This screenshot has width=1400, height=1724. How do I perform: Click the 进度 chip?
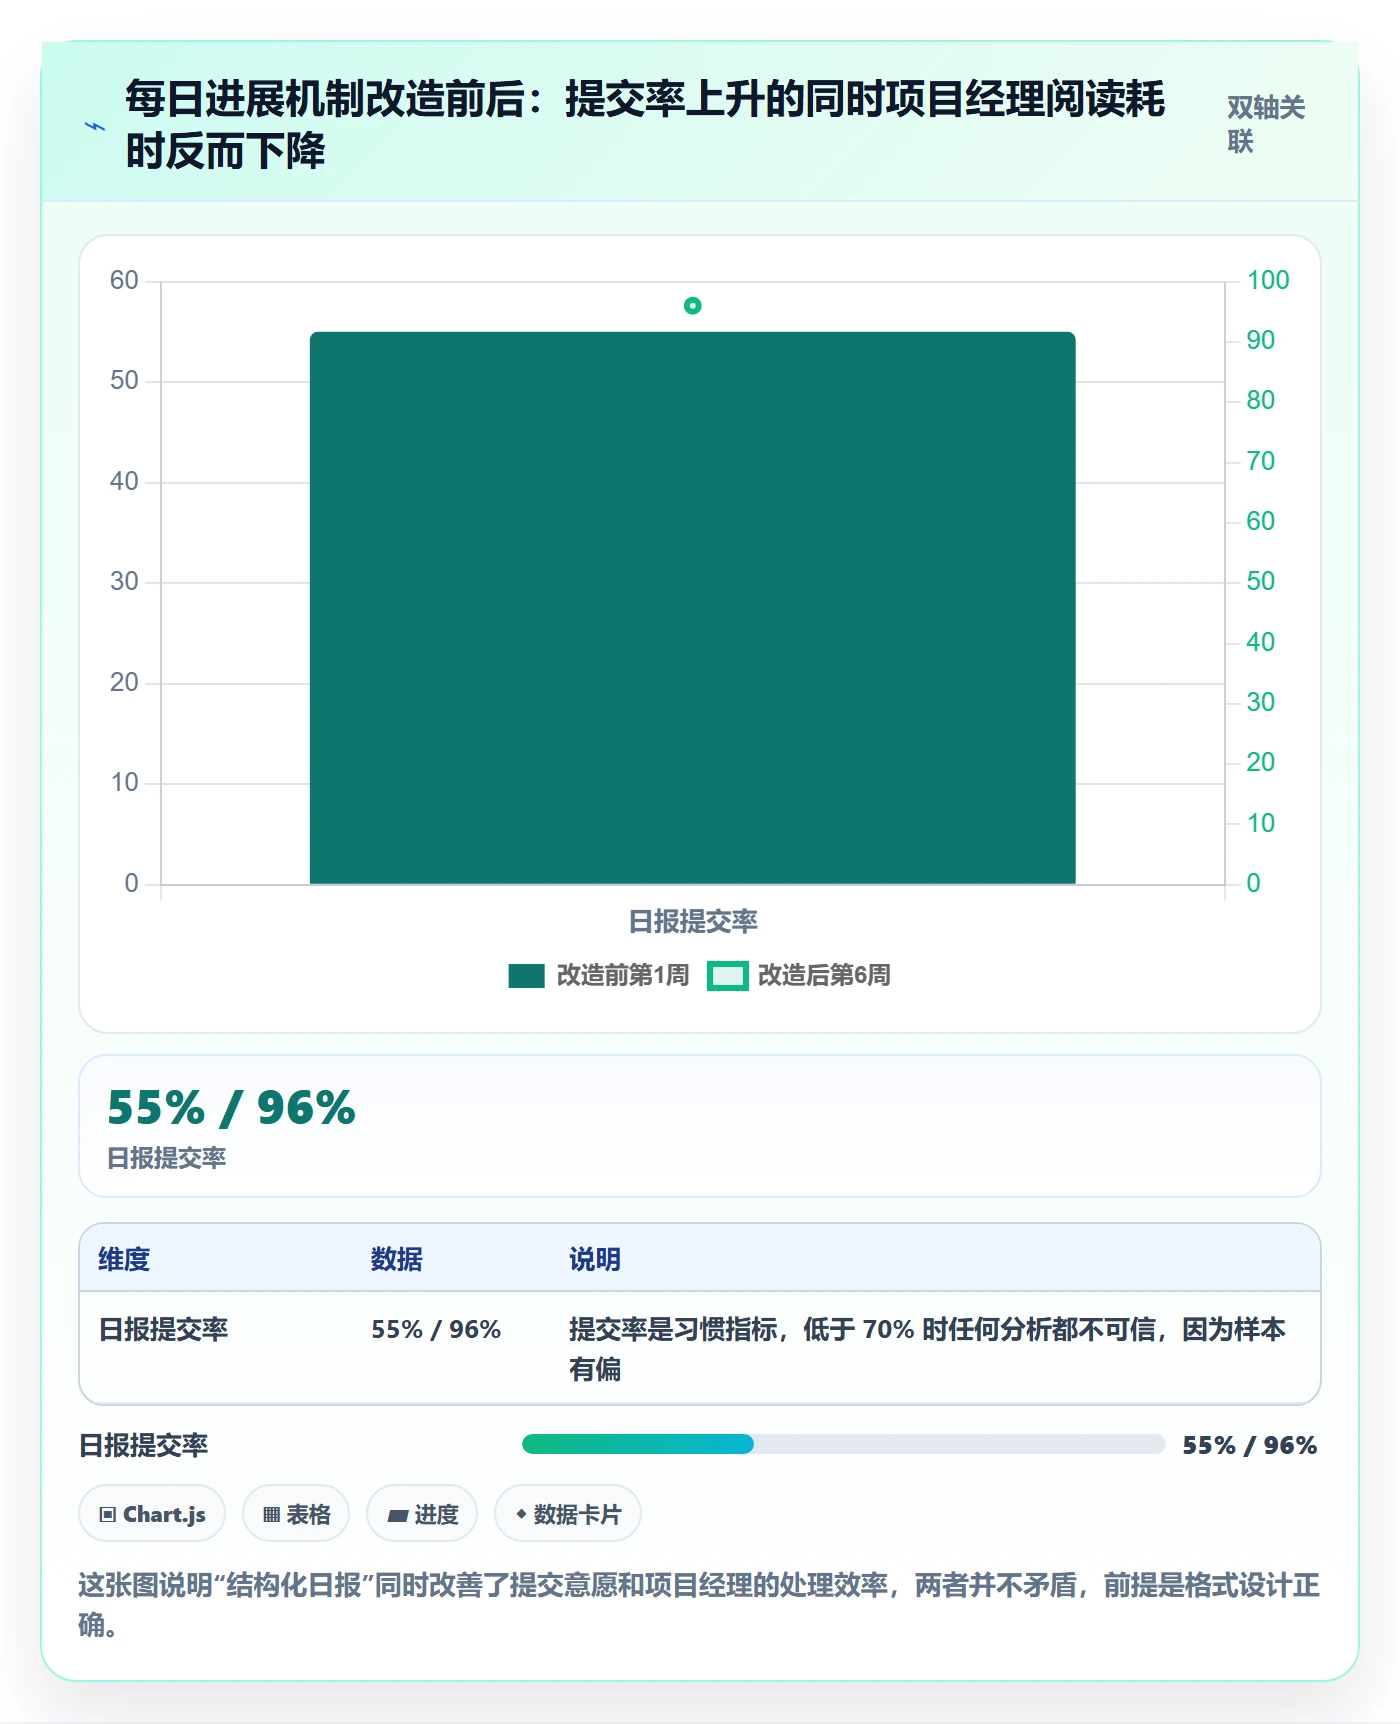coord(422,1514)
